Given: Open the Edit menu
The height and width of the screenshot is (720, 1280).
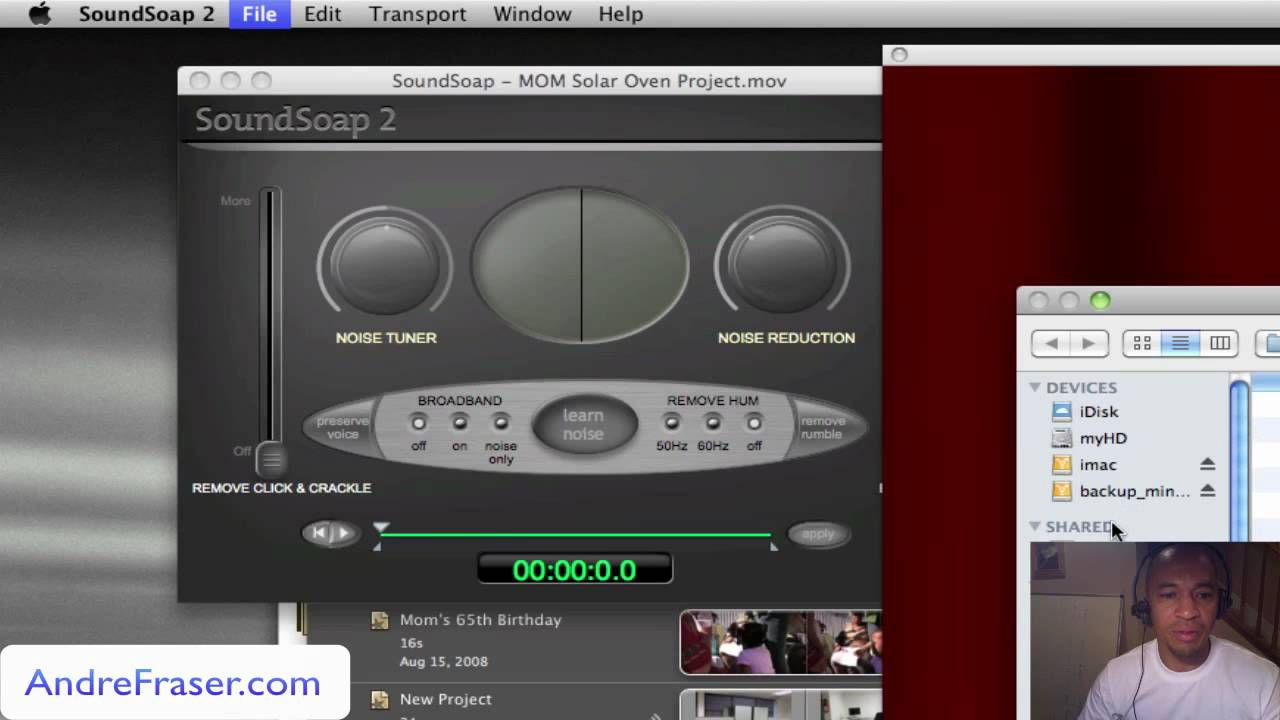Looking at the screenshot, I should click(x=322, y=14).
